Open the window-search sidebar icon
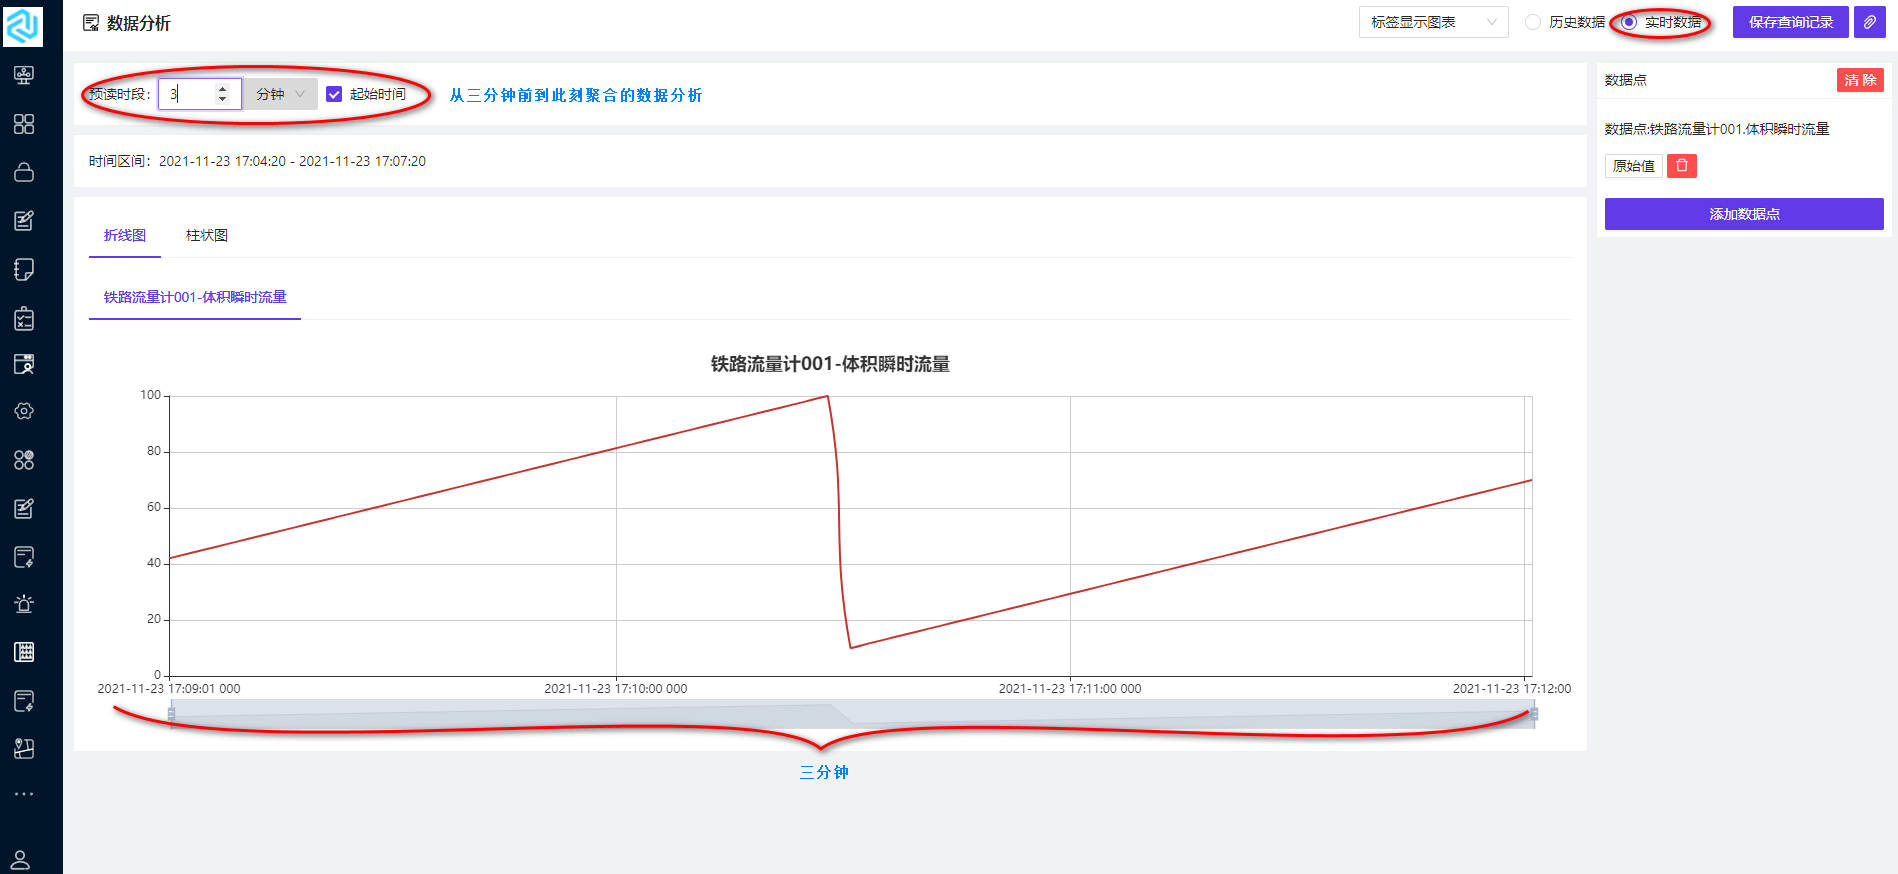1898x874 pixels. 24,364
